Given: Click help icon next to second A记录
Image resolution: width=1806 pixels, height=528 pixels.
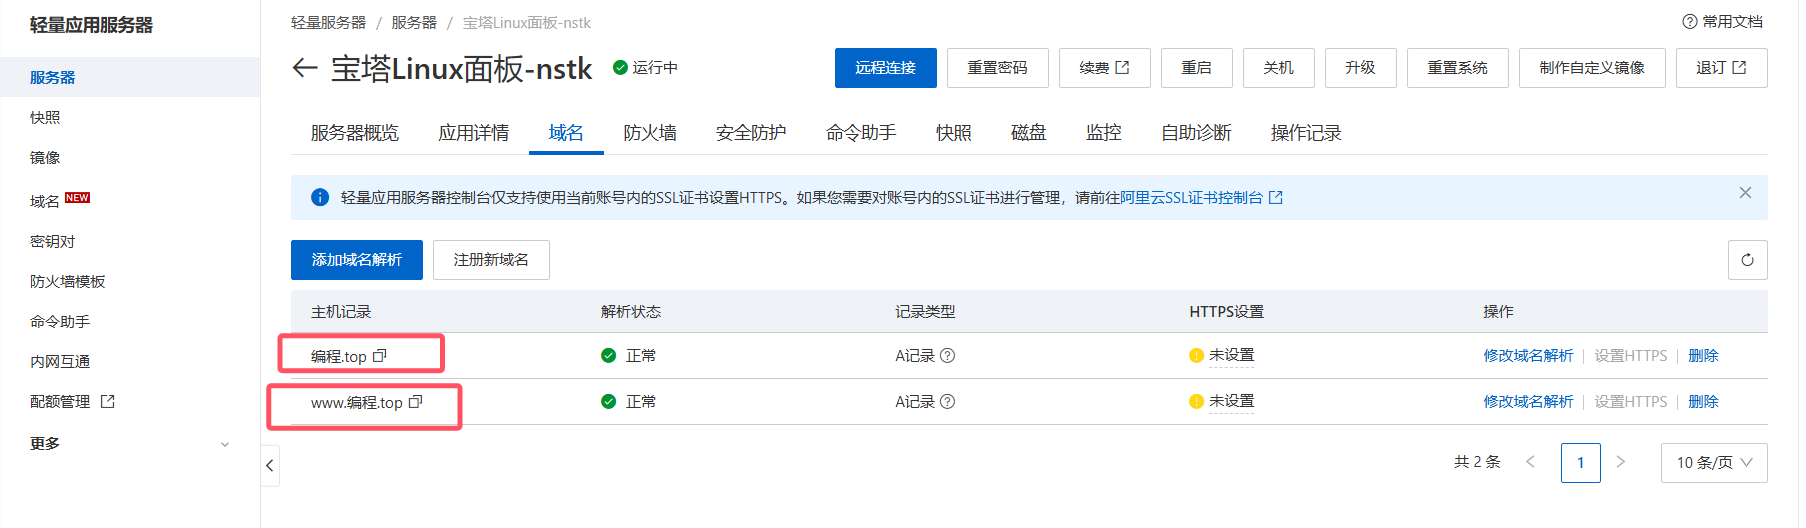Looking at the screenshot, I should [948, 402].
